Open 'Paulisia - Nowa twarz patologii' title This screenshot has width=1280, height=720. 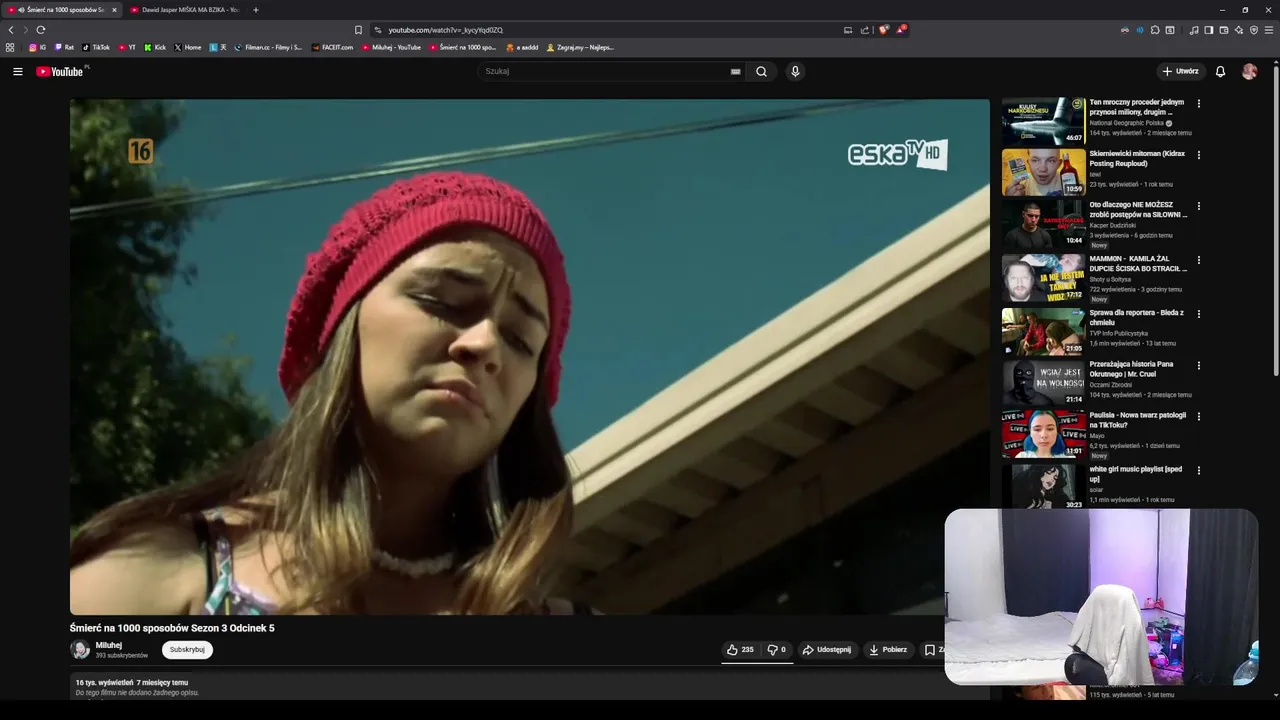point(1138,420)
